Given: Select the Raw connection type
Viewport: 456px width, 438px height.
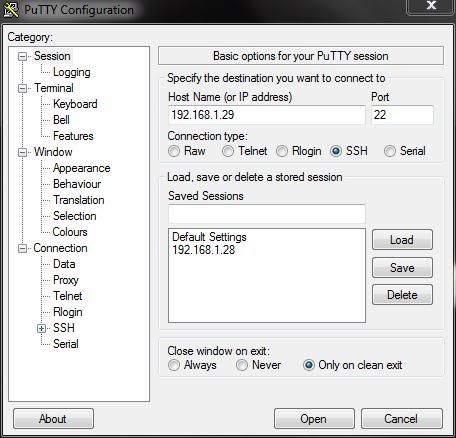Looking at the screenshot, I should 174,151.
